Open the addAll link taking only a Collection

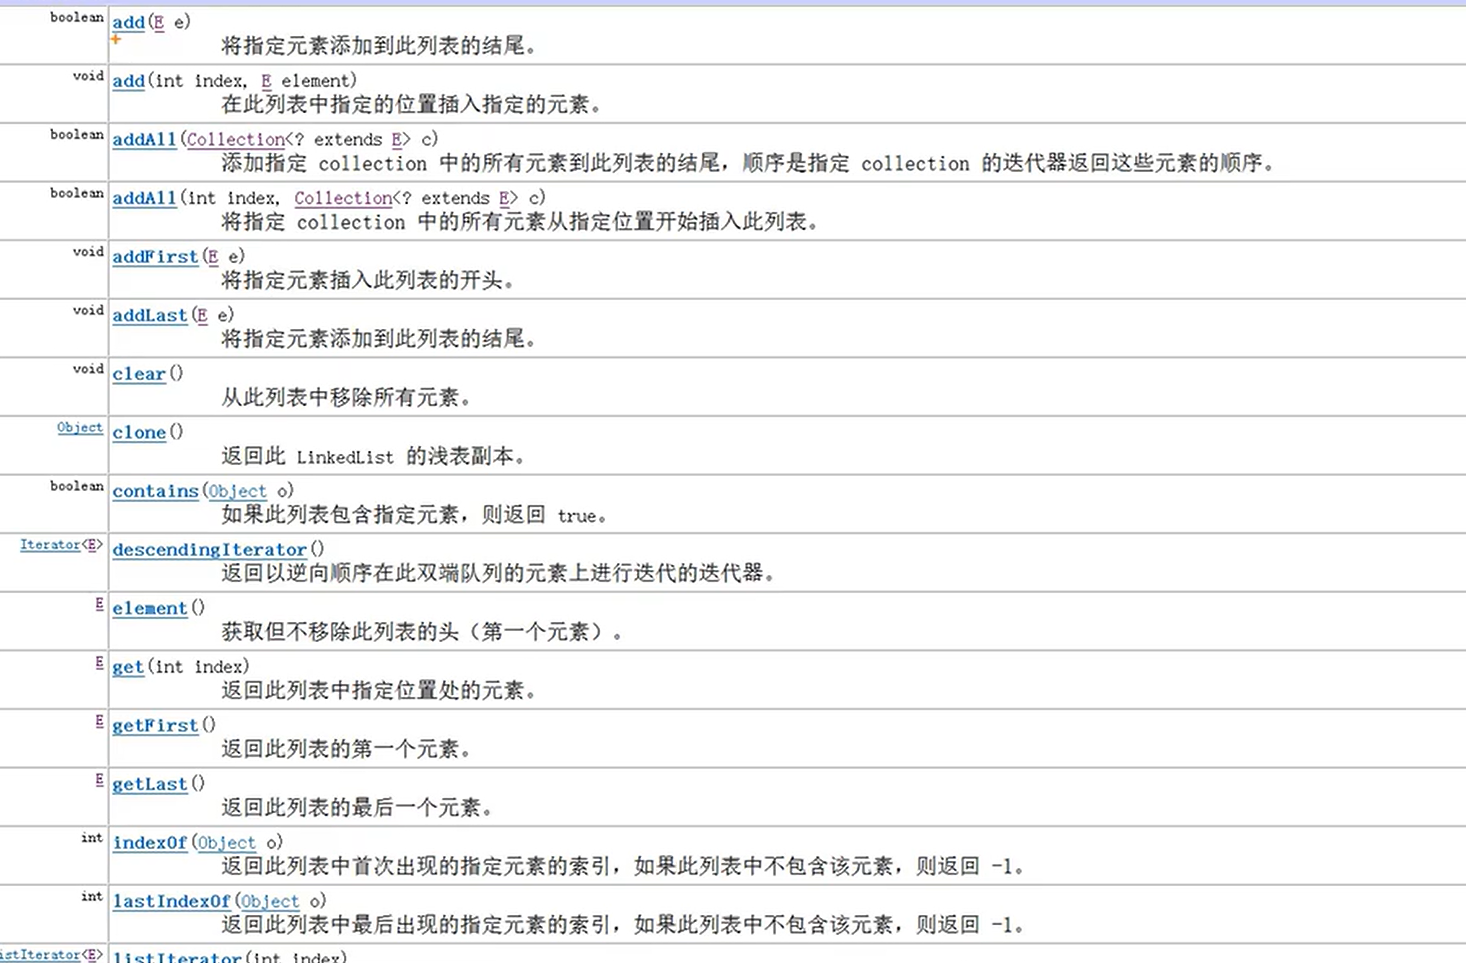[144, 139]
